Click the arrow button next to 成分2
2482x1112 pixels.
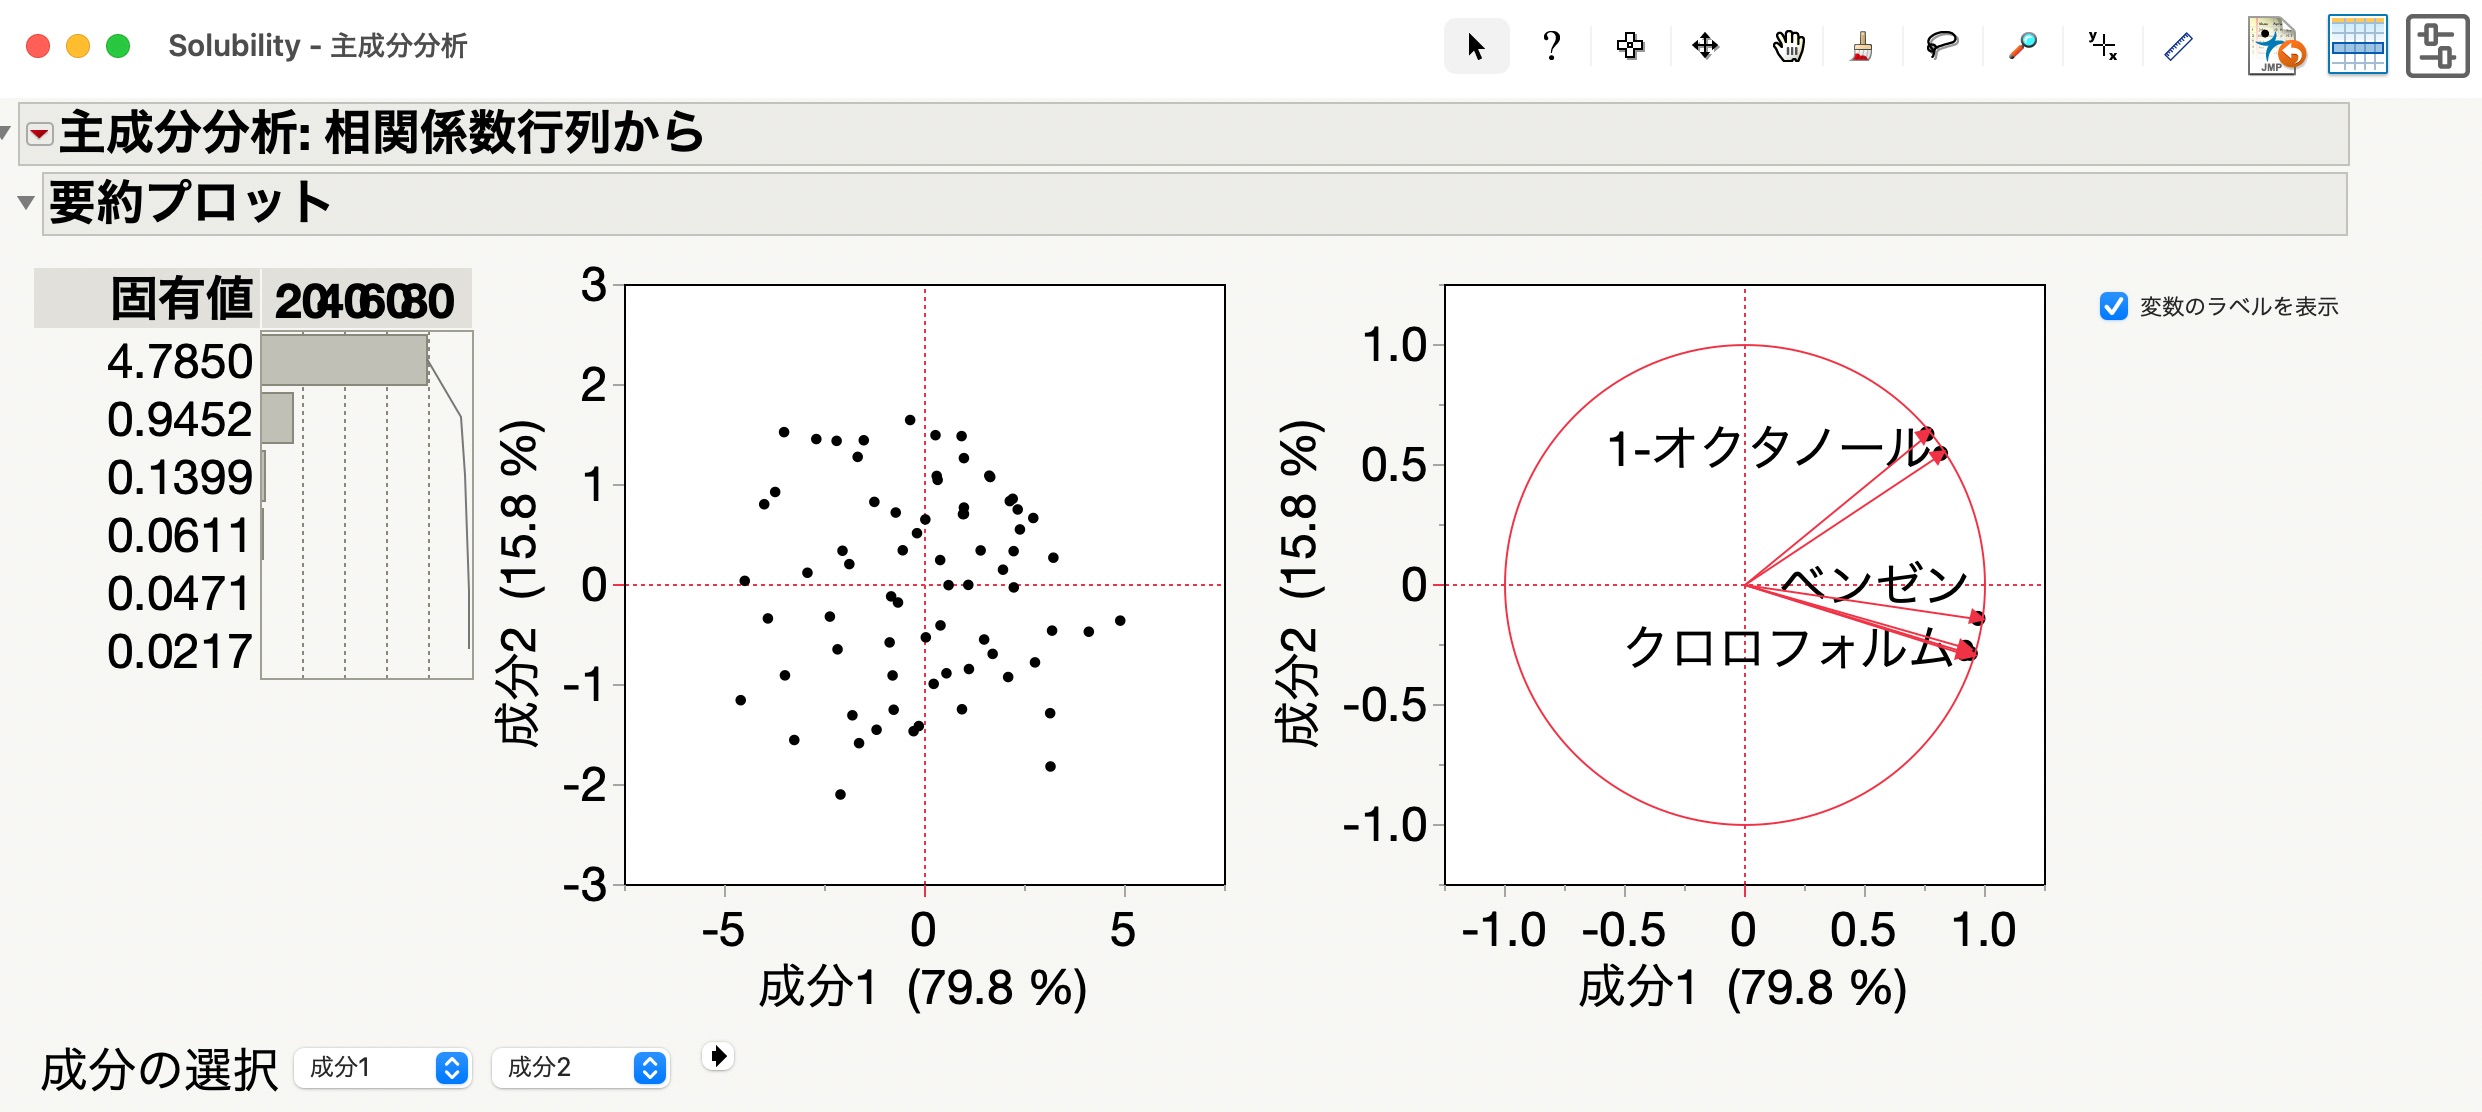(x=718, y=1056)
